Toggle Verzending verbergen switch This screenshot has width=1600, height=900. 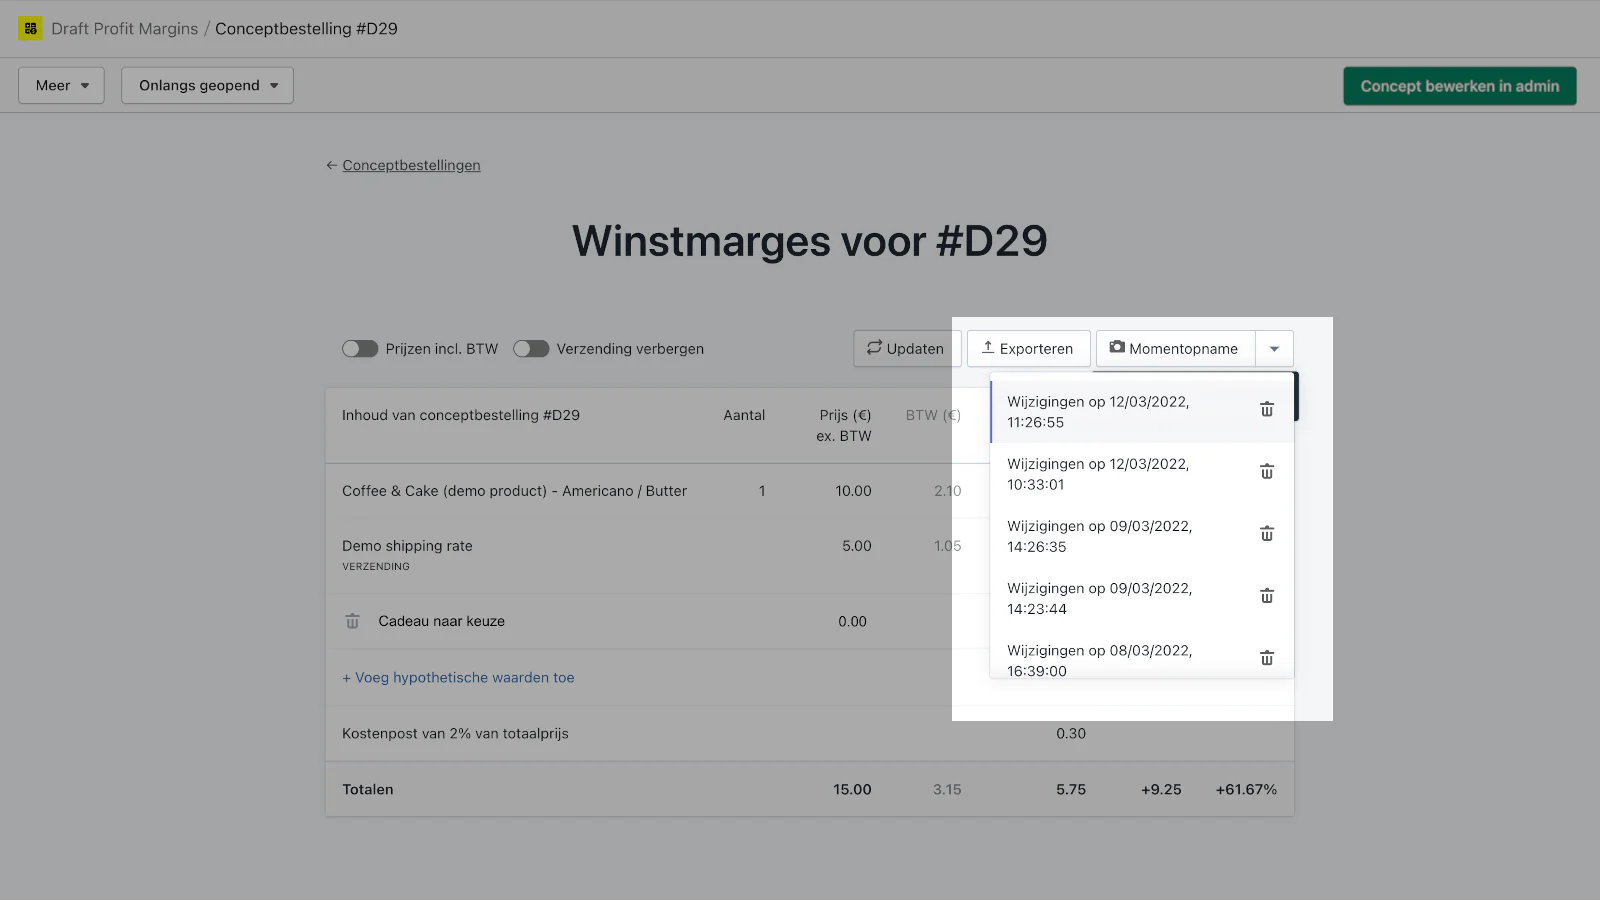pyautogui.click(x=531, y=349)
